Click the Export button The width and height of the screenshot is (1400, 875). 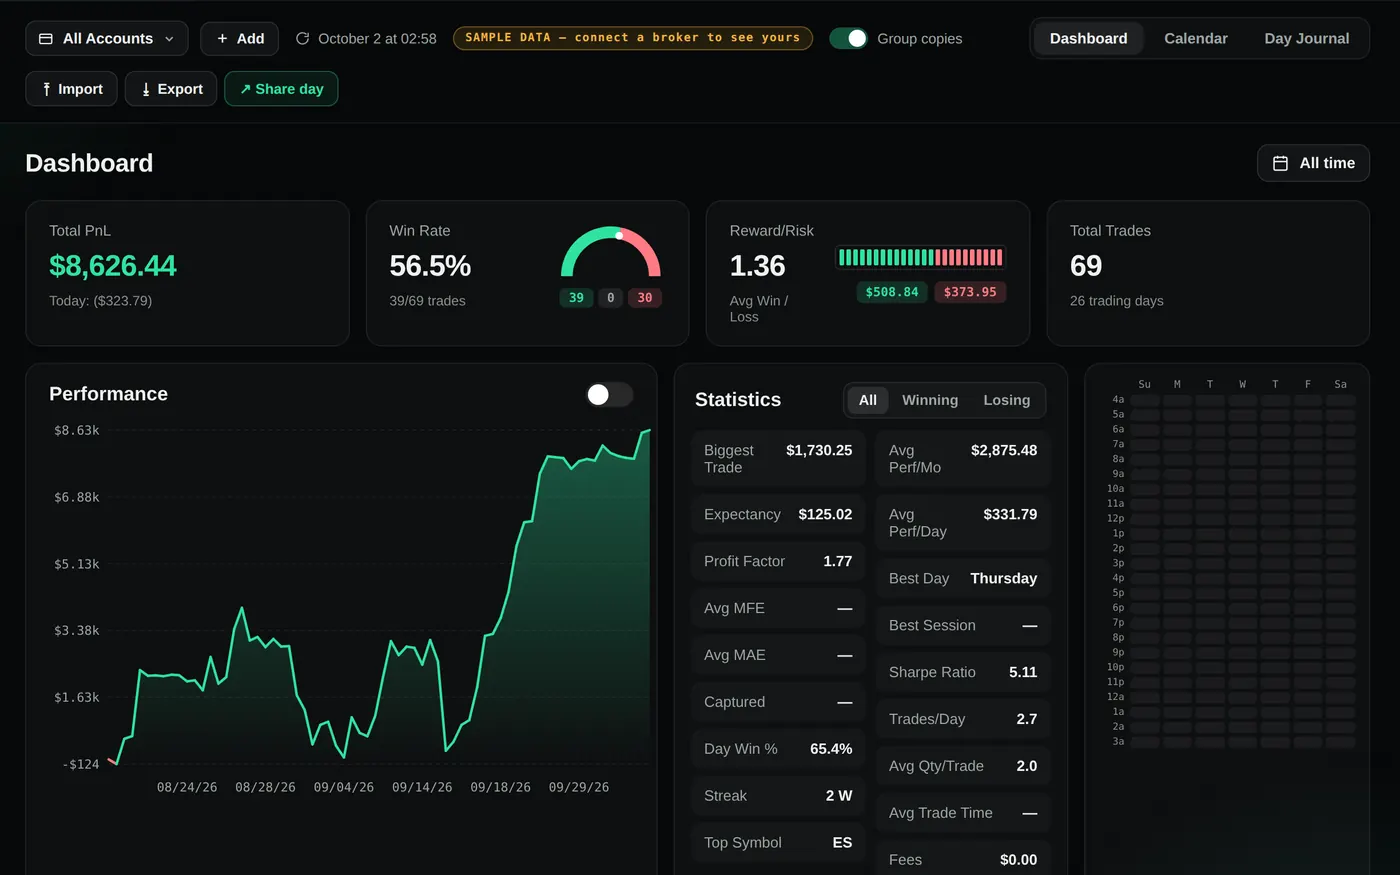171,89
